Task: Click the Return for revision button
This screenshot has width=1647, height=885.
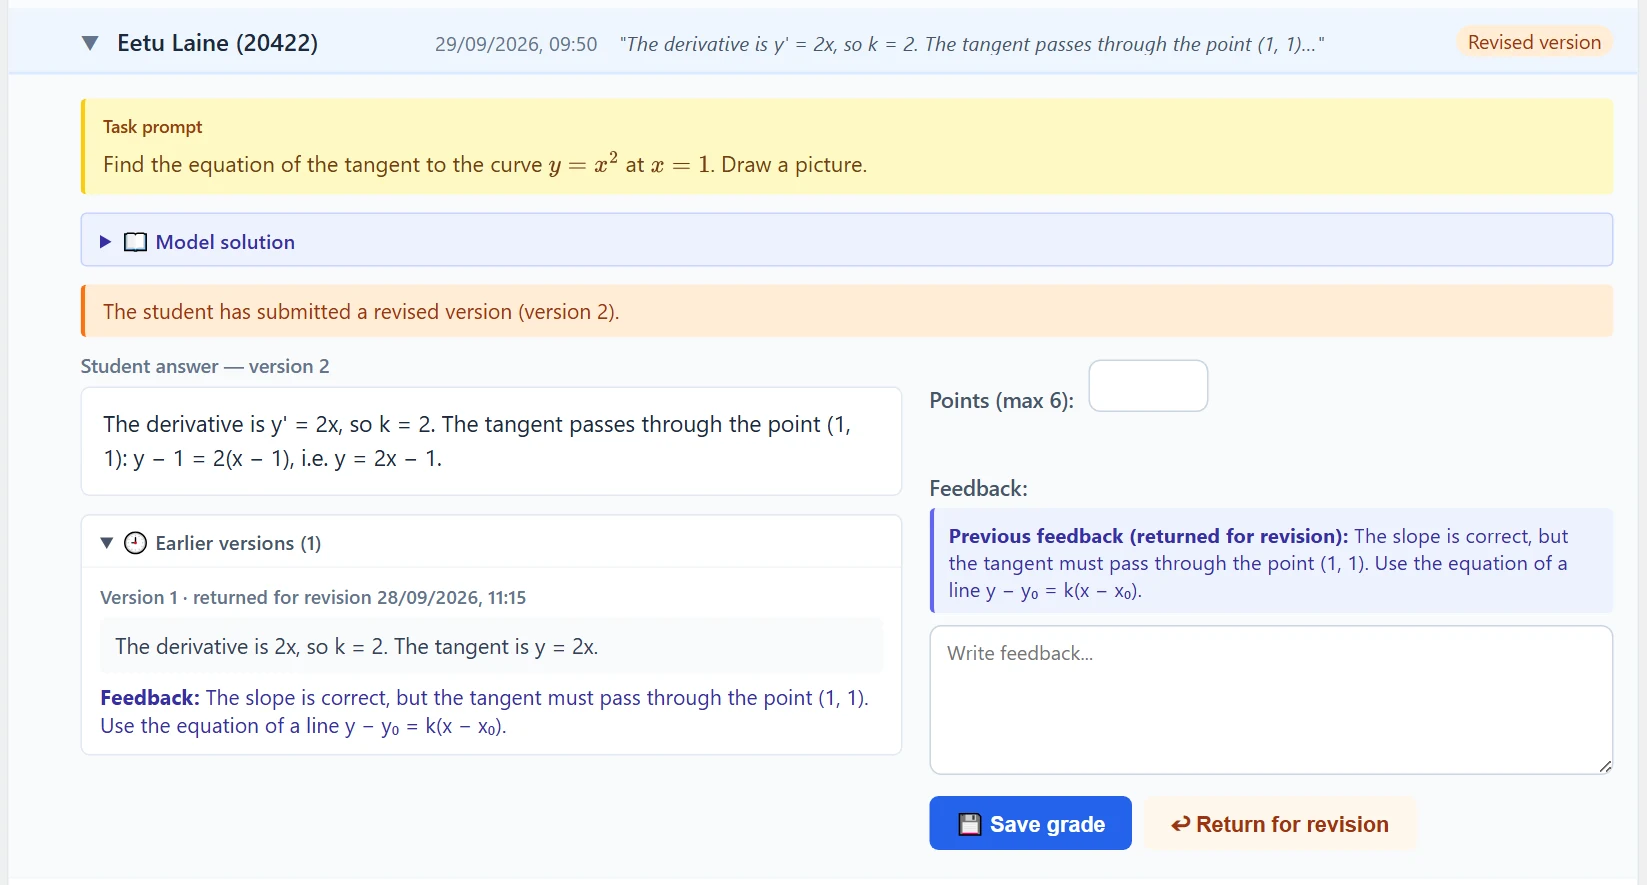Action: [1280, 823]
